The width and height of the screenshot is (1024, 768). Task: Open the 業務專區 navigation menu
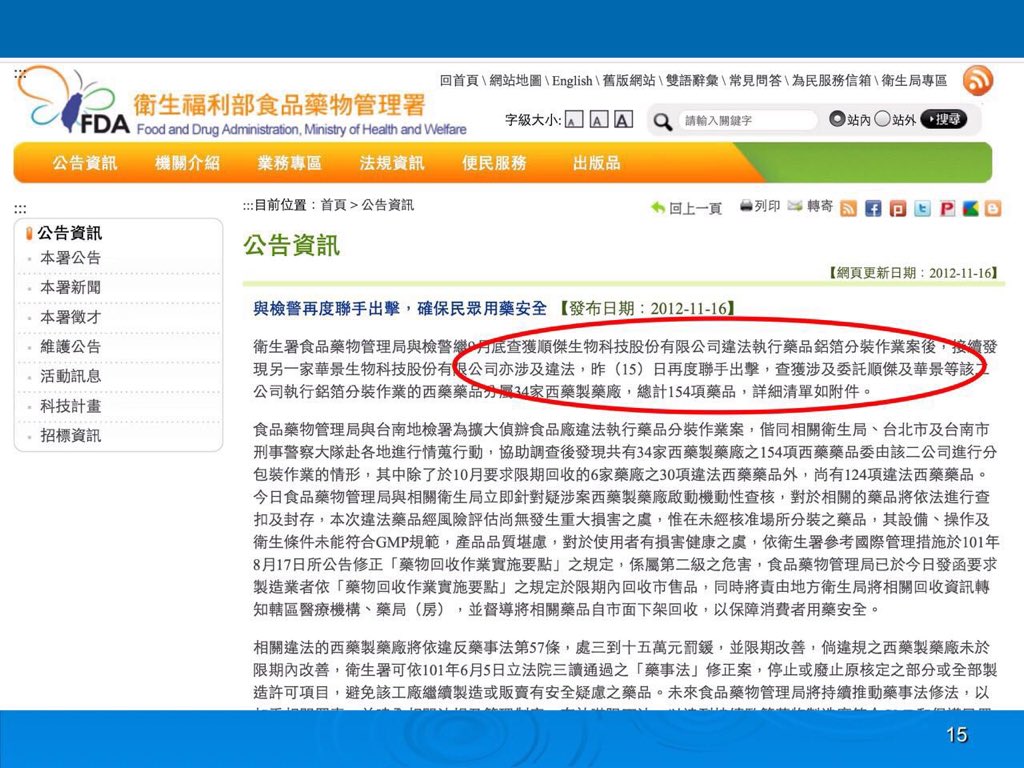click(289, 163)
